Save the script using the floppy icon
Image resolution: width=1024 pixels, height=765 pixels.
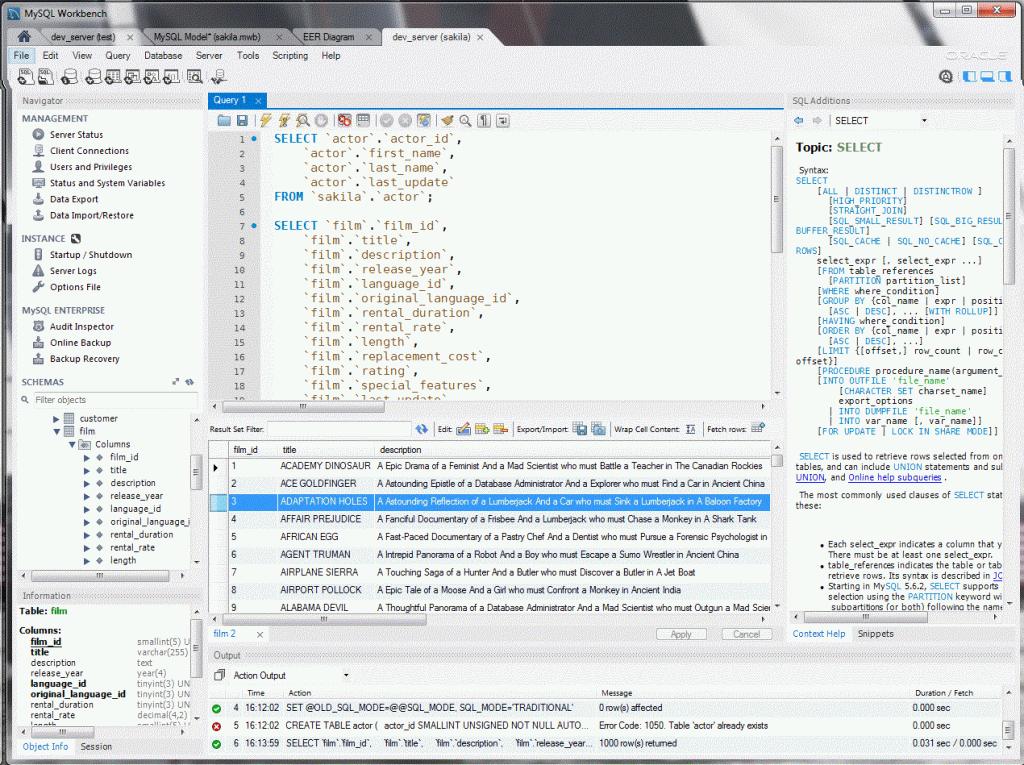click(x=242, y=120)
